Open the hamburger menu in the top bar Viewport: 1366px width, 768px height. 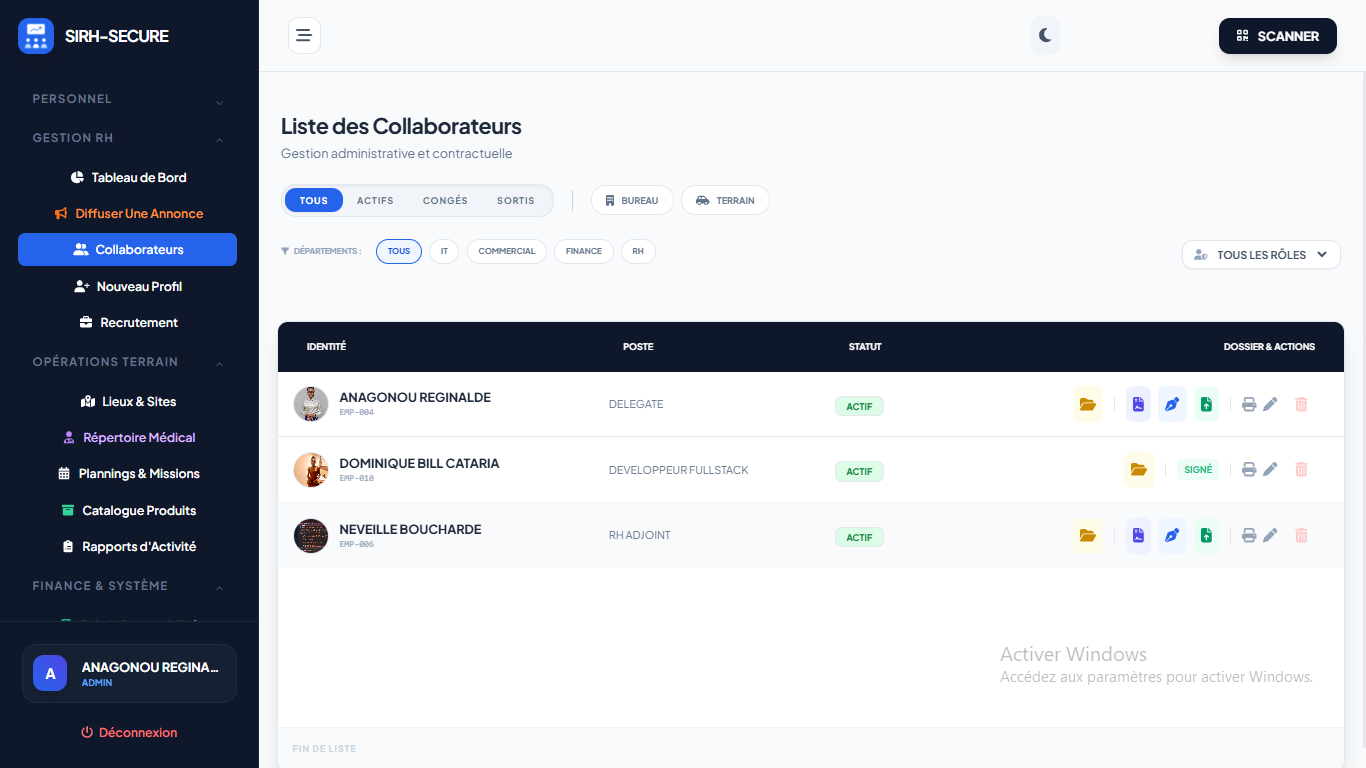pos(304,35)
